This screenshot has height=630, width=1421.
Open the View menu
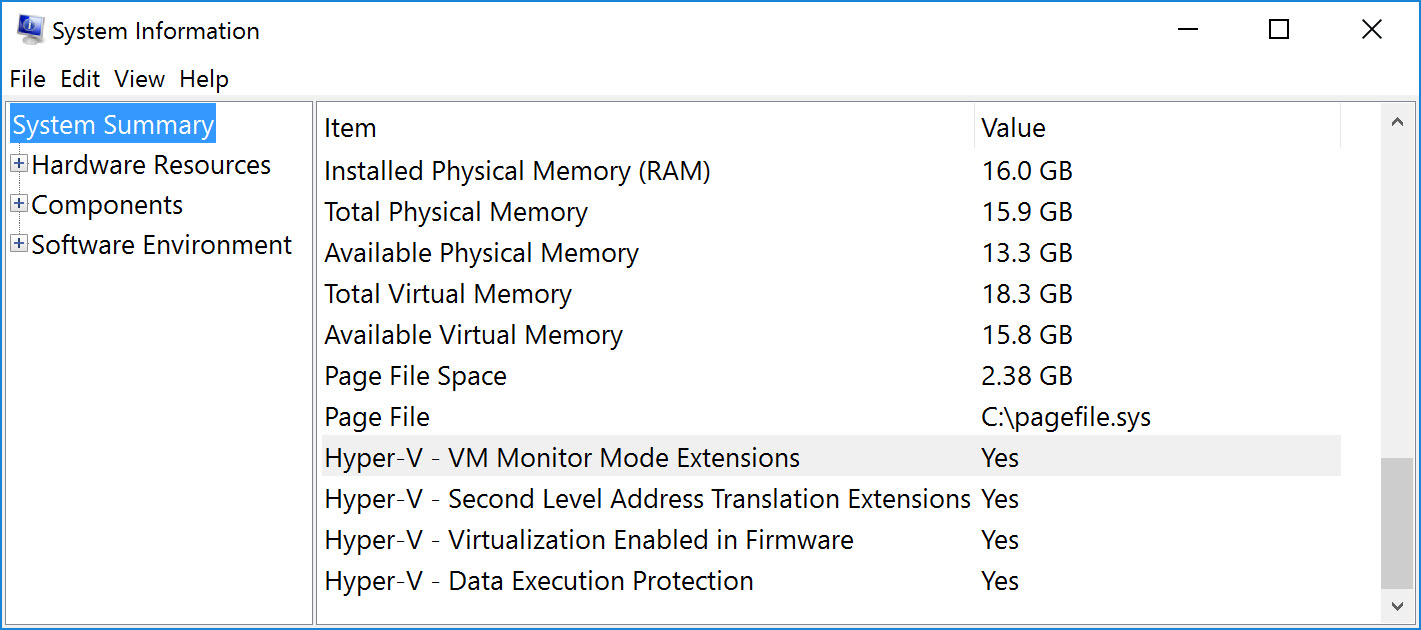(139, 79)
